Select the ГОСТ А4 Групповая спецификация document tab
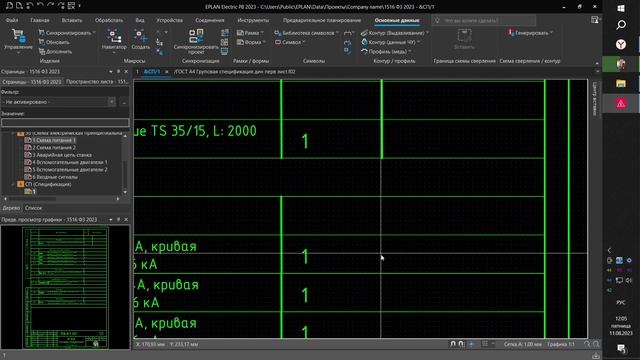The image size is (640, 360). click(x=235, y=72)
